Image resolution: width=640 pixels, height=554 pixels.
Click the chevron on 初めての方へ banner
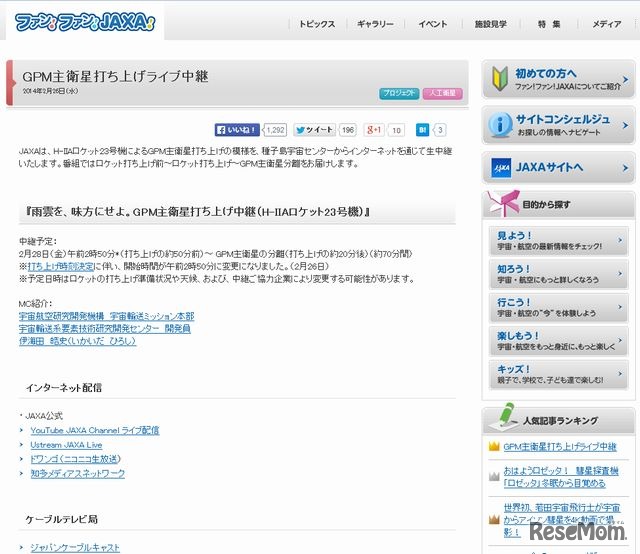tap(625, 79)
